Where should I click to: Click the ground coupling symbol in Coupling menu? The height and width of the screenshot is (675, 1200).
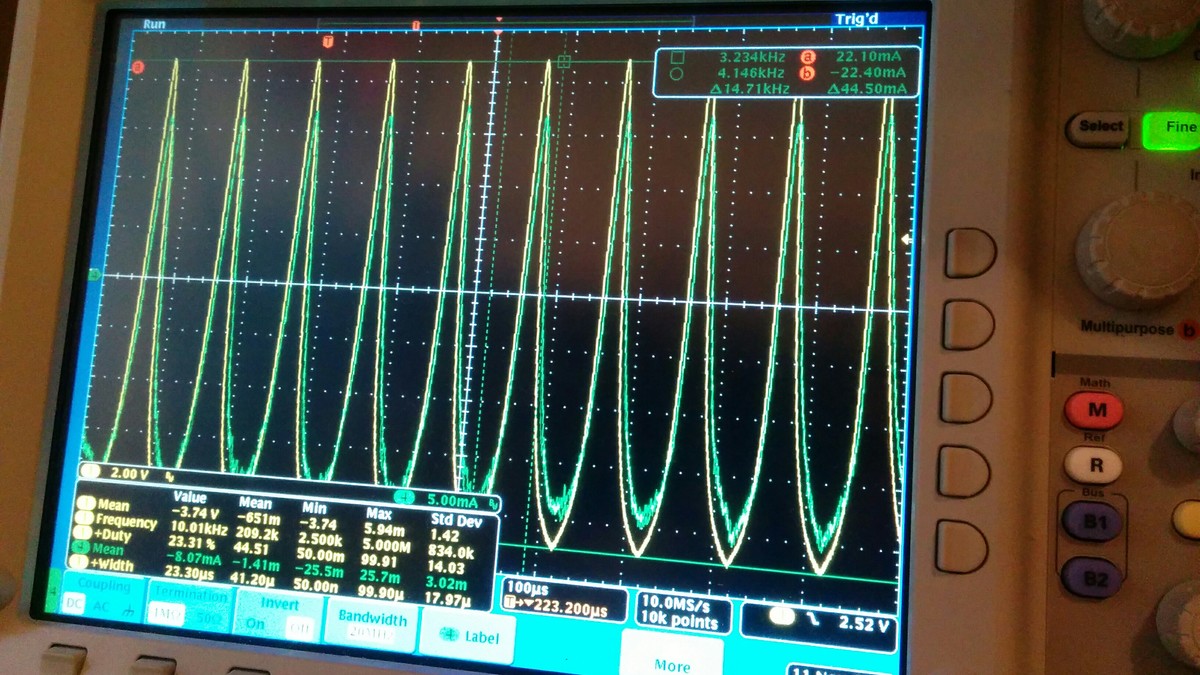pyautogui.click(x=127, y=610)
